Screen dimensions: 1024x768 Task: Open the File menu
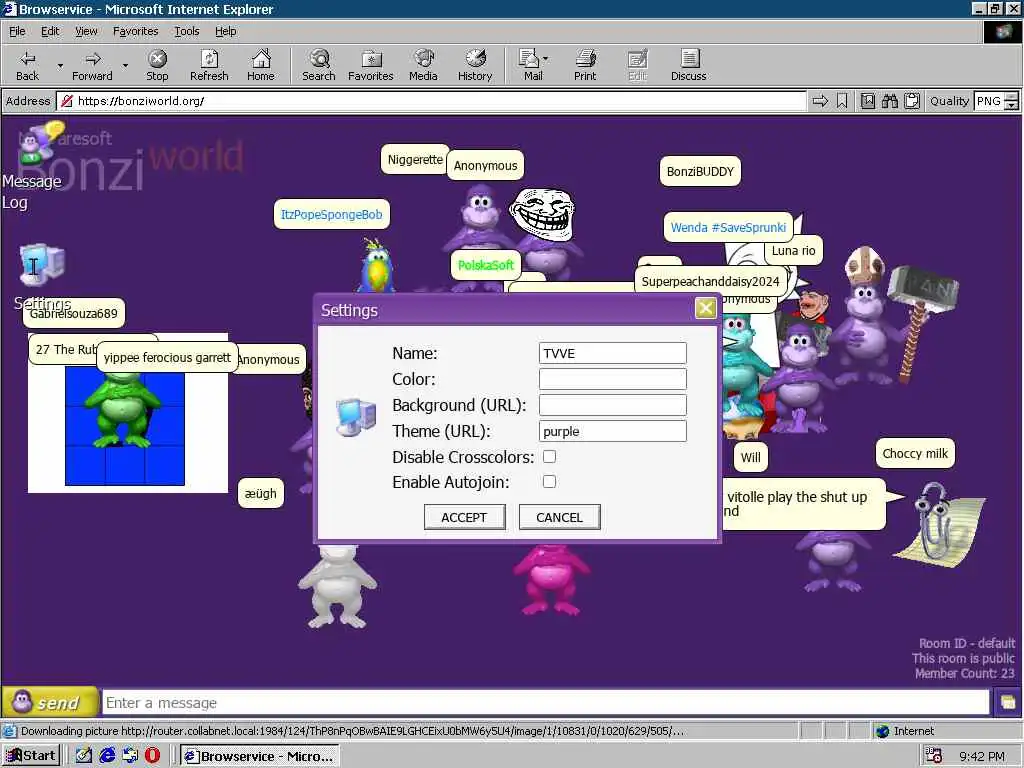click(17, 31)
